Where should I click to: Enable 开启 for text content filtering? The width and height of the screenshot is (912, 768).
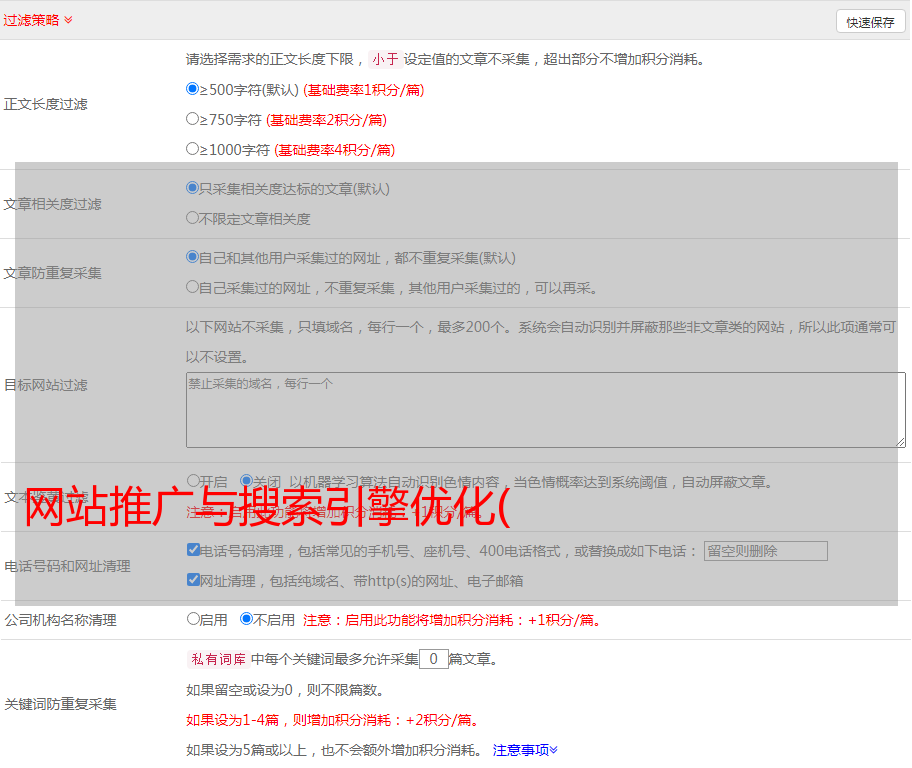point(194,481)
